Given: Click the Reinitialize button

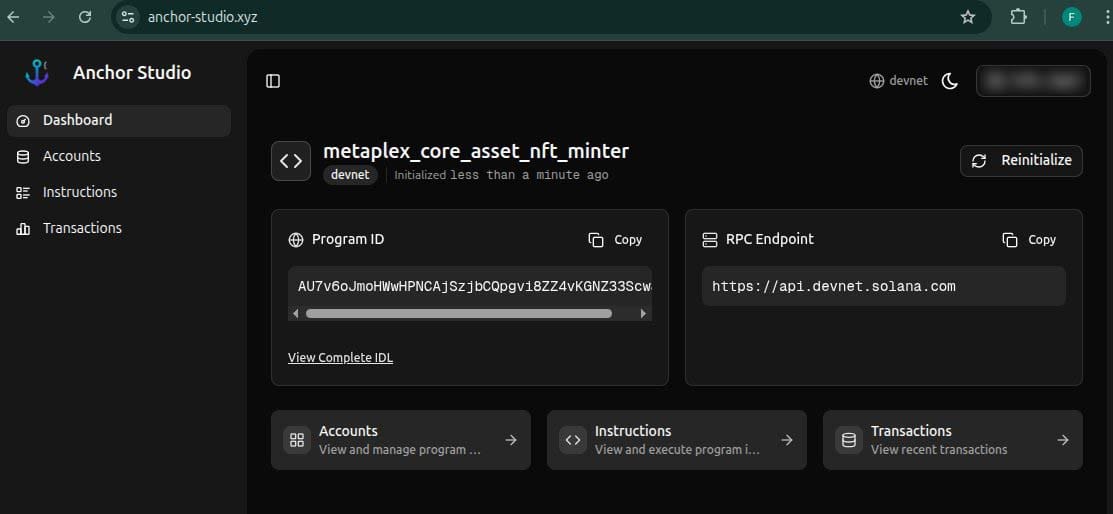Looking at the screenshot, I should click(x=1021, y=160).
